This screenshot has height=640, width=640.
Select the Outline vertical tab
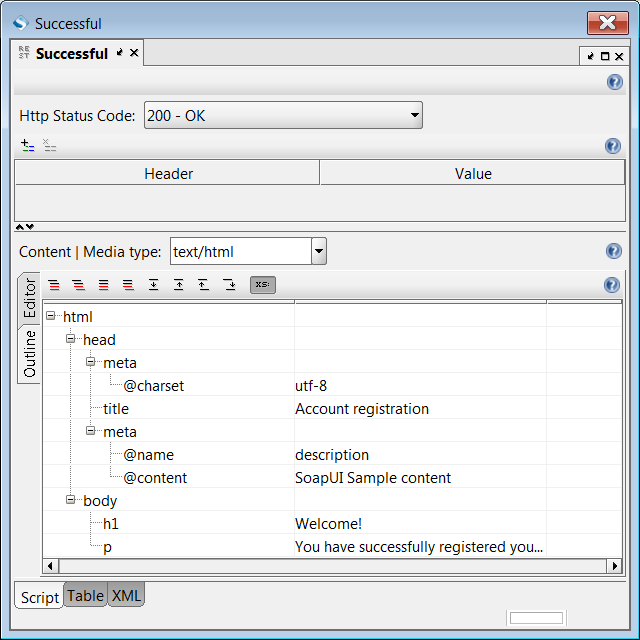(x=30, y=354)
